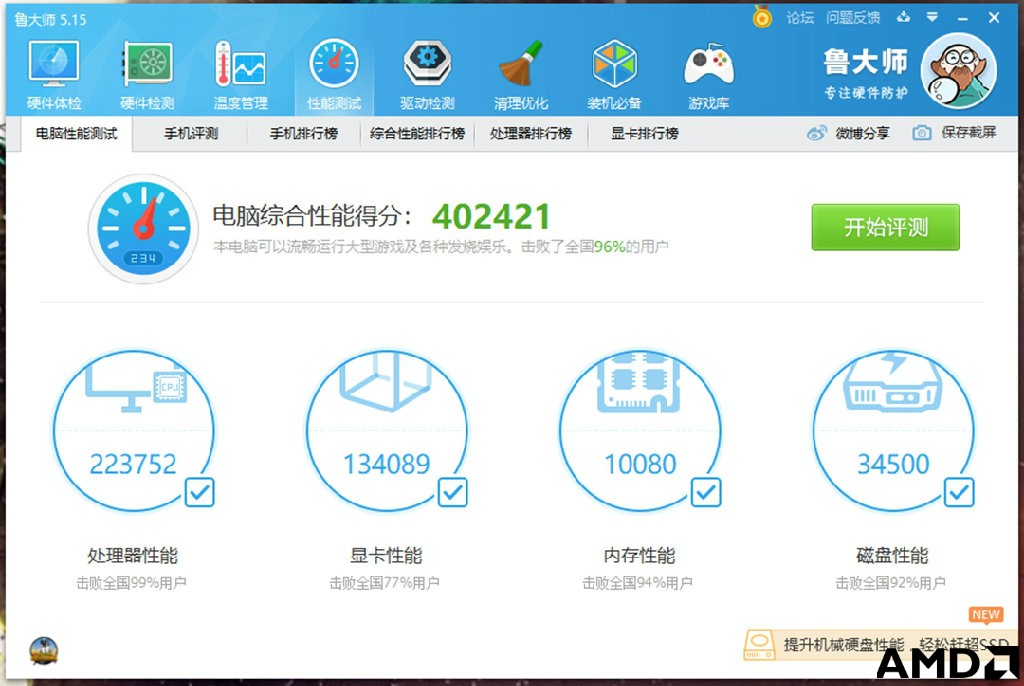1024x686 pixels.
Task: Click the hard disk icon in the bottom banner
Action: pyautogui.click(x=760, y=645)
